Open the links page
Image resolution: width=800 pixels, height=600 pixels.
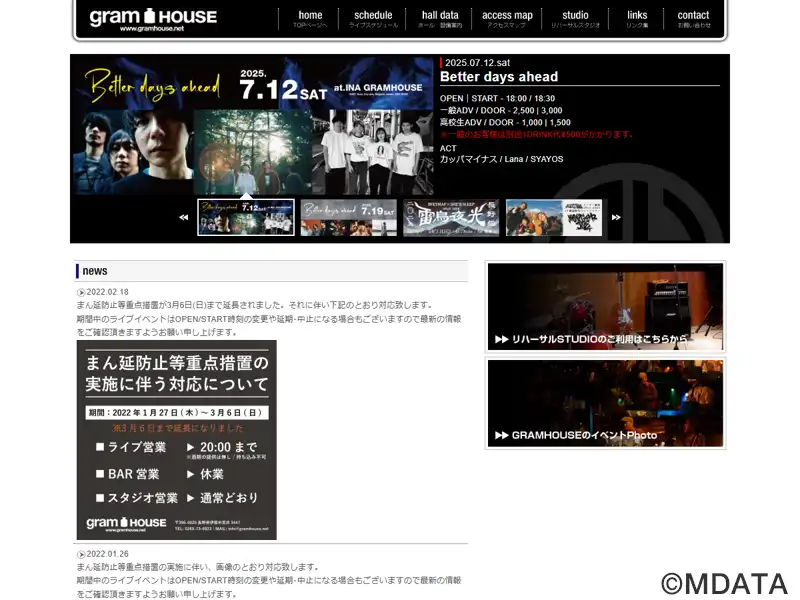coord(637,19)
